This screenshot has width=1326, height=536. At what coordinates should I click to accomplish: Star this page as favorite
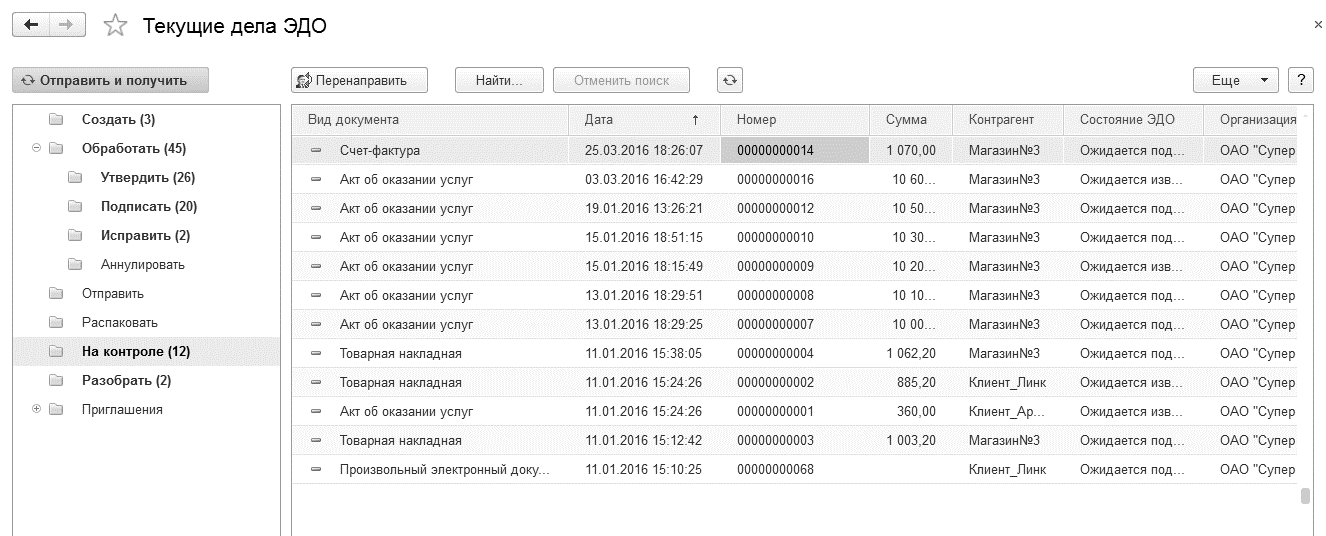(116, 26)
